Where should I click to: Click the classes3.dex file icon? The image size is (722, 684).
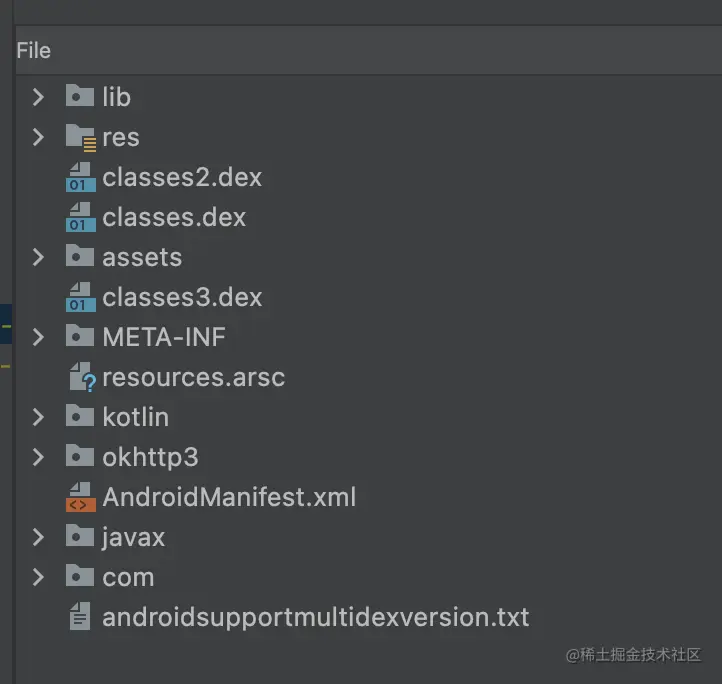click(x=81, y=297)
